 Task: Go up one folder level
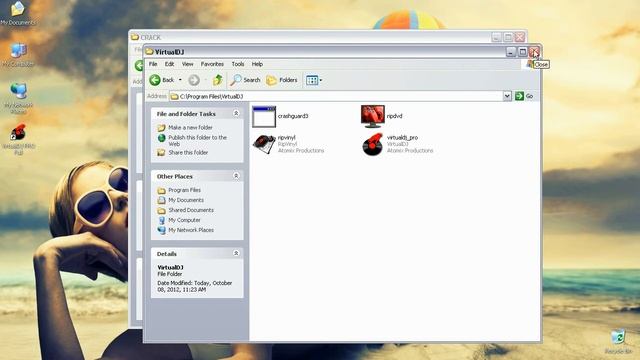pyautogui.click(x=218, y=80)
